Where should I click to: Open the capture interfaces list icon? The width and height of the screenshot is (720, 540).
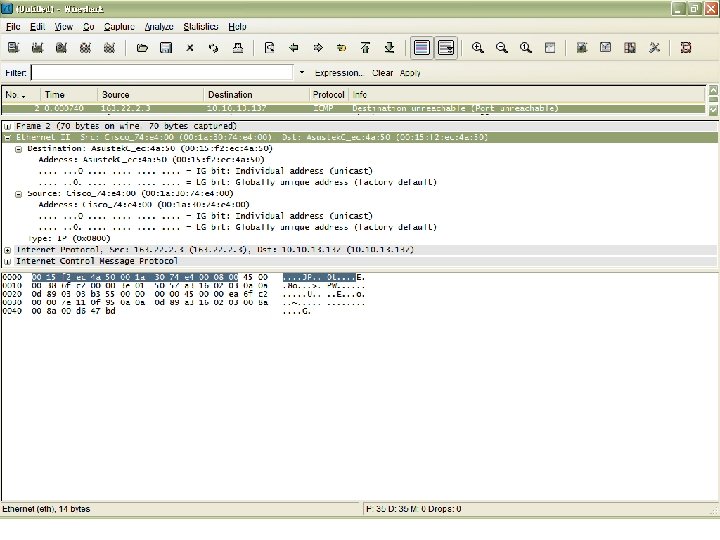click(x=13, y=48)
